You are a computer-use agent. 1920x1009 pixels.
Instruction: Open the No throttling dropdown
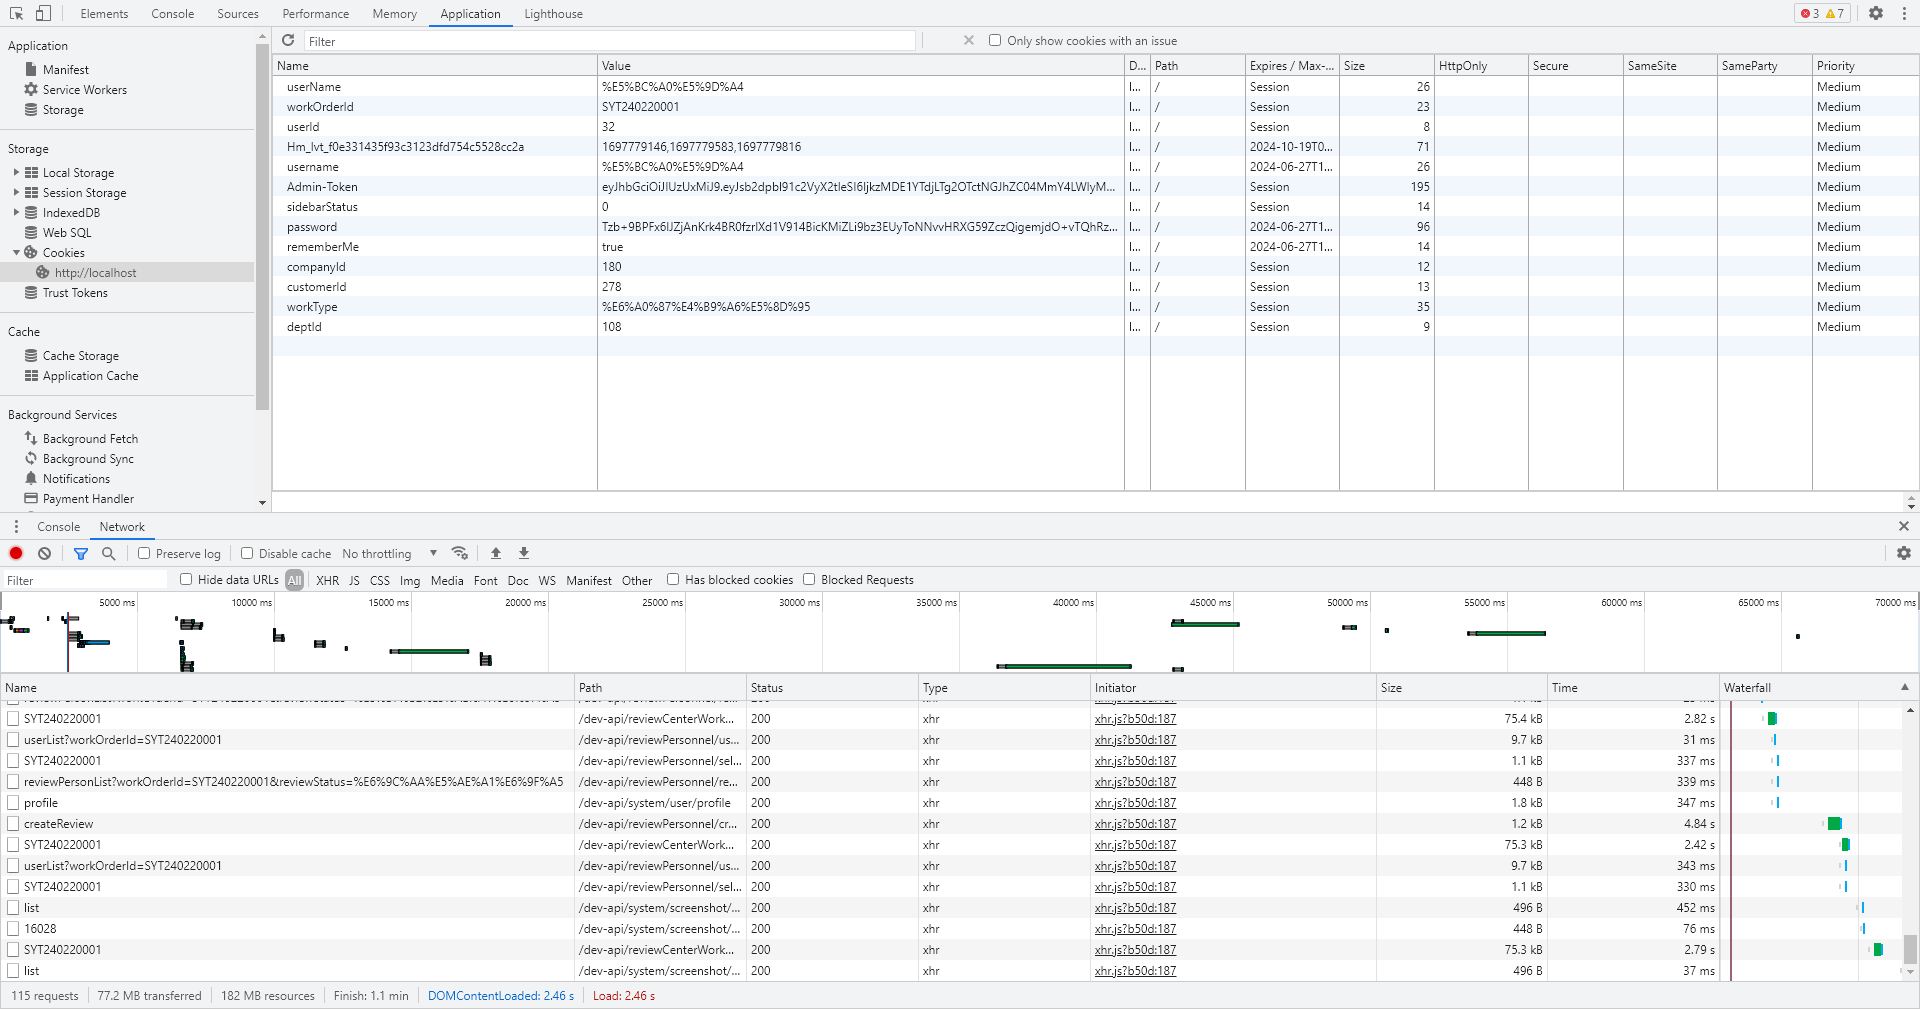pyautogui.click(x=389, y=553)
